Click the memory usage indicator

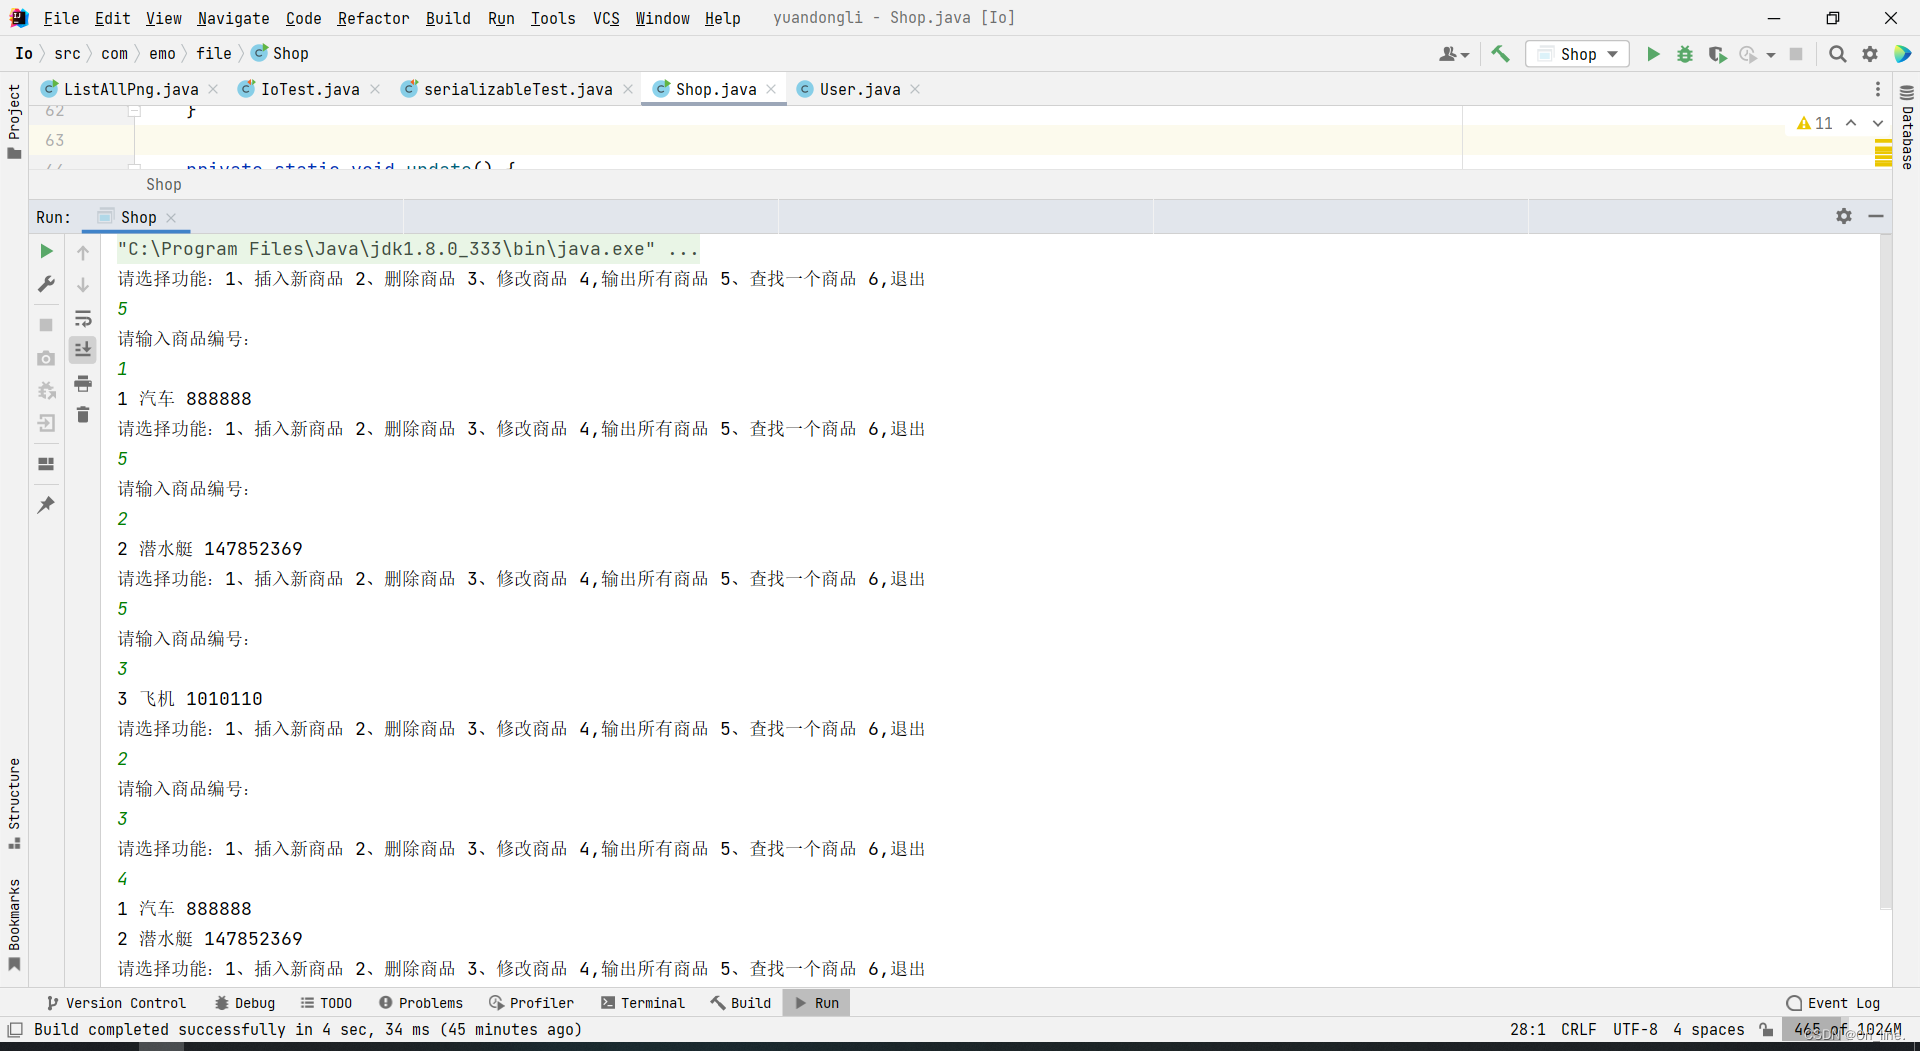click(x=1846, y=1029)
